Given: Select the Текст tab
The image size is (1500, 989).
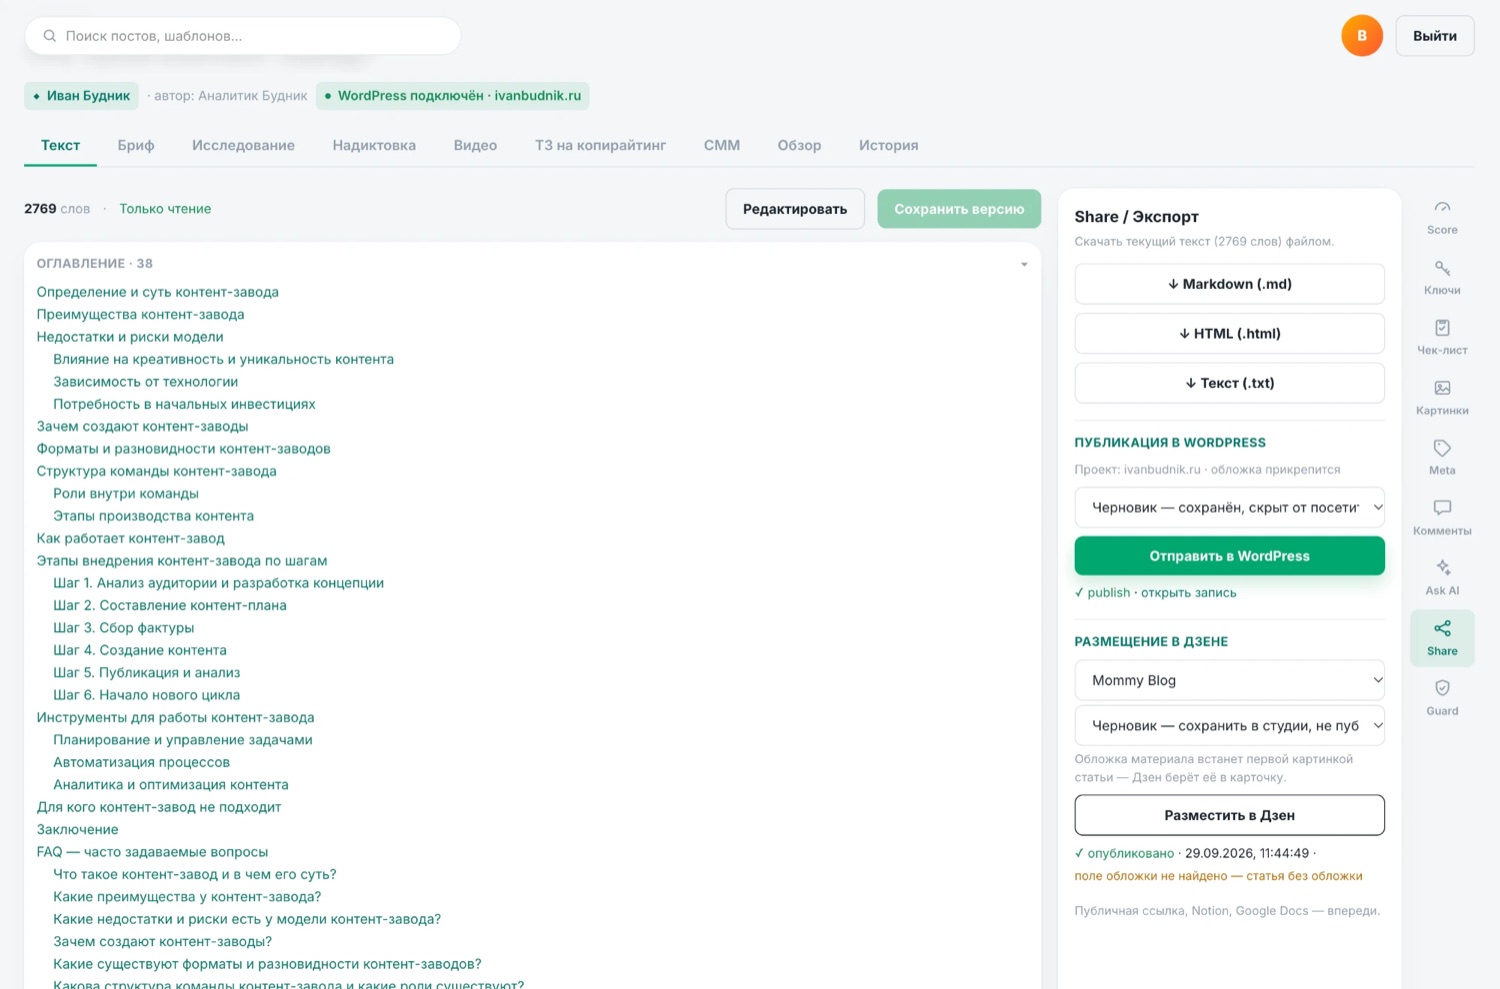Looking at the screenshot, I should (60, 145).
